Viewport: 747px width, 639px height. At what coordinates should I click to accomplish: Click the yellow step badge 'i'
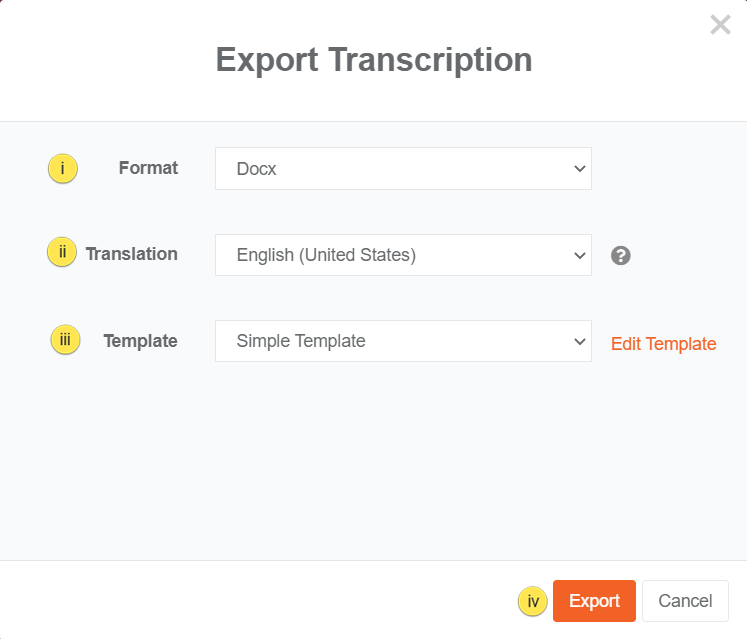click(63, 169)
